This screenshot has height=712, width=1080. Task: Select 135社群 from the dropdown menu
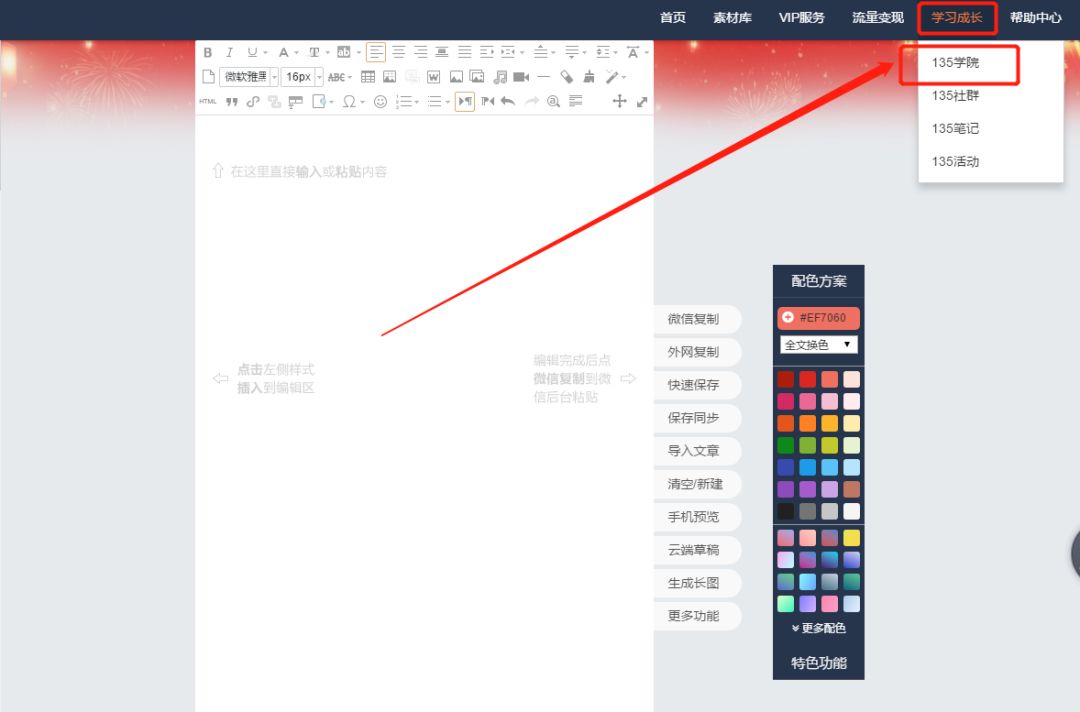pyautogui.click(x=955, y=96)
